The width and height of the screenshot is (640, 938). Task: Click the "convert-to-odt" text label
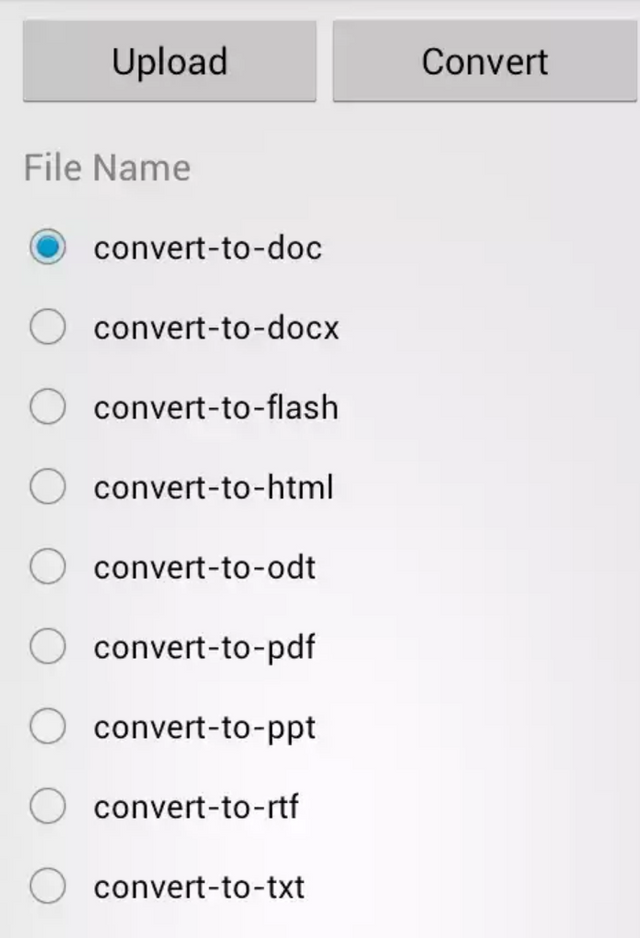(205, 568)
